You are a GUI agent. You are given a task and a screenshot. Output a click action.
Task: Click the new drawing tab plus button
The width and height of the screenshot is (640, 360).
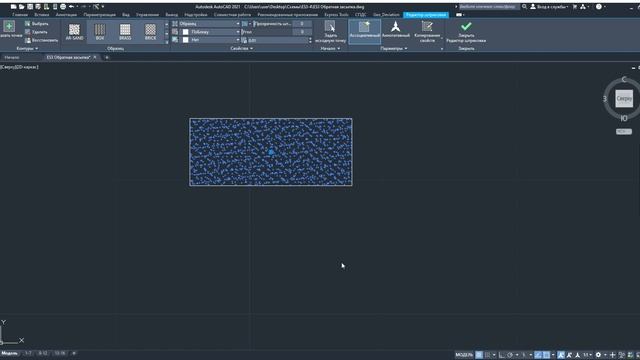[107, 58]
